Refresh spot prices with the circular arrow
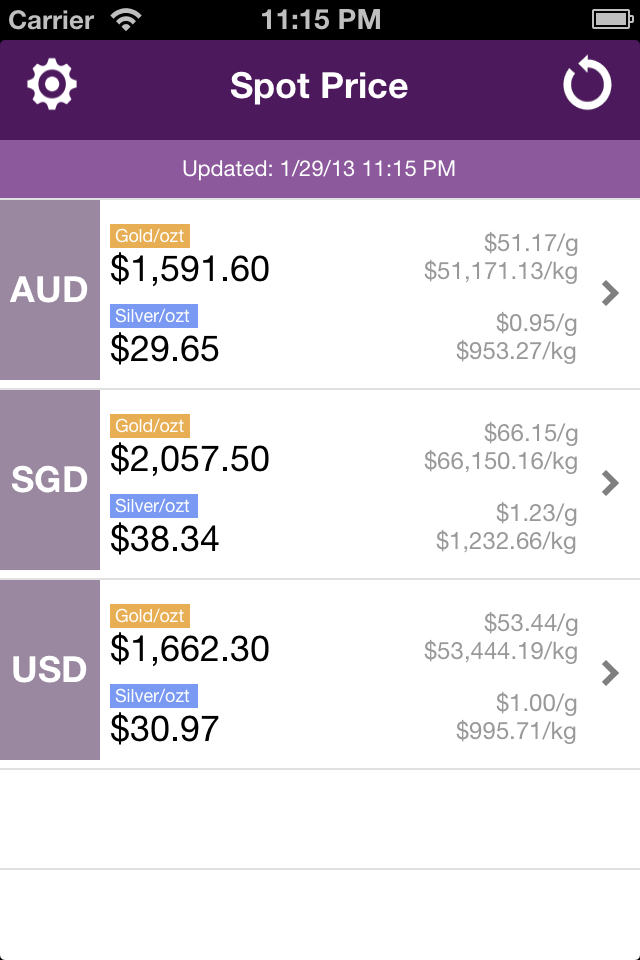640x960 pixels. tap(587, 86)
